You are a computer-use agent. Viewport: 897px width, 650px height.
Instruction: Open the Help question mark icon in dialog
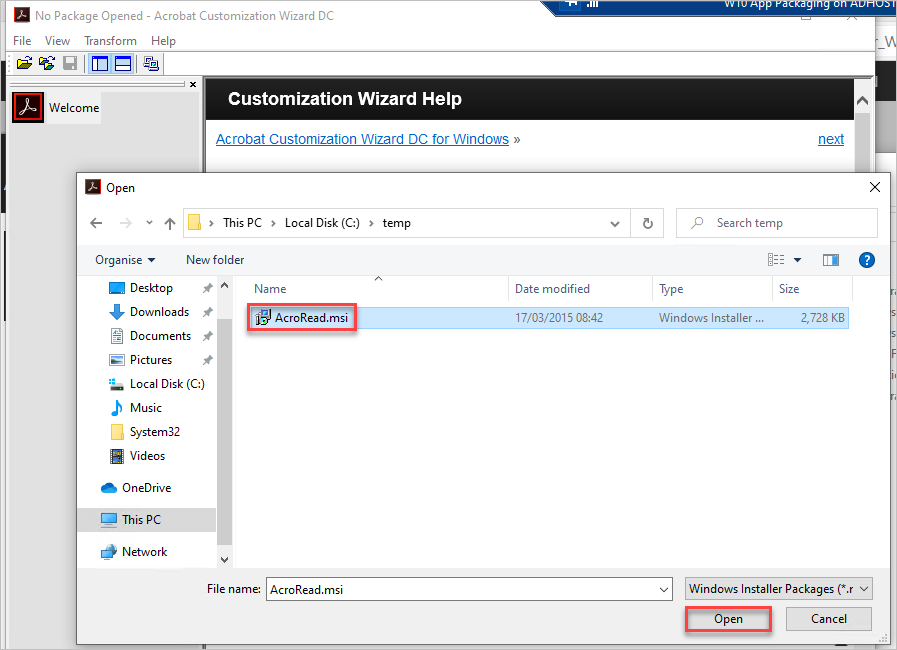866,260
